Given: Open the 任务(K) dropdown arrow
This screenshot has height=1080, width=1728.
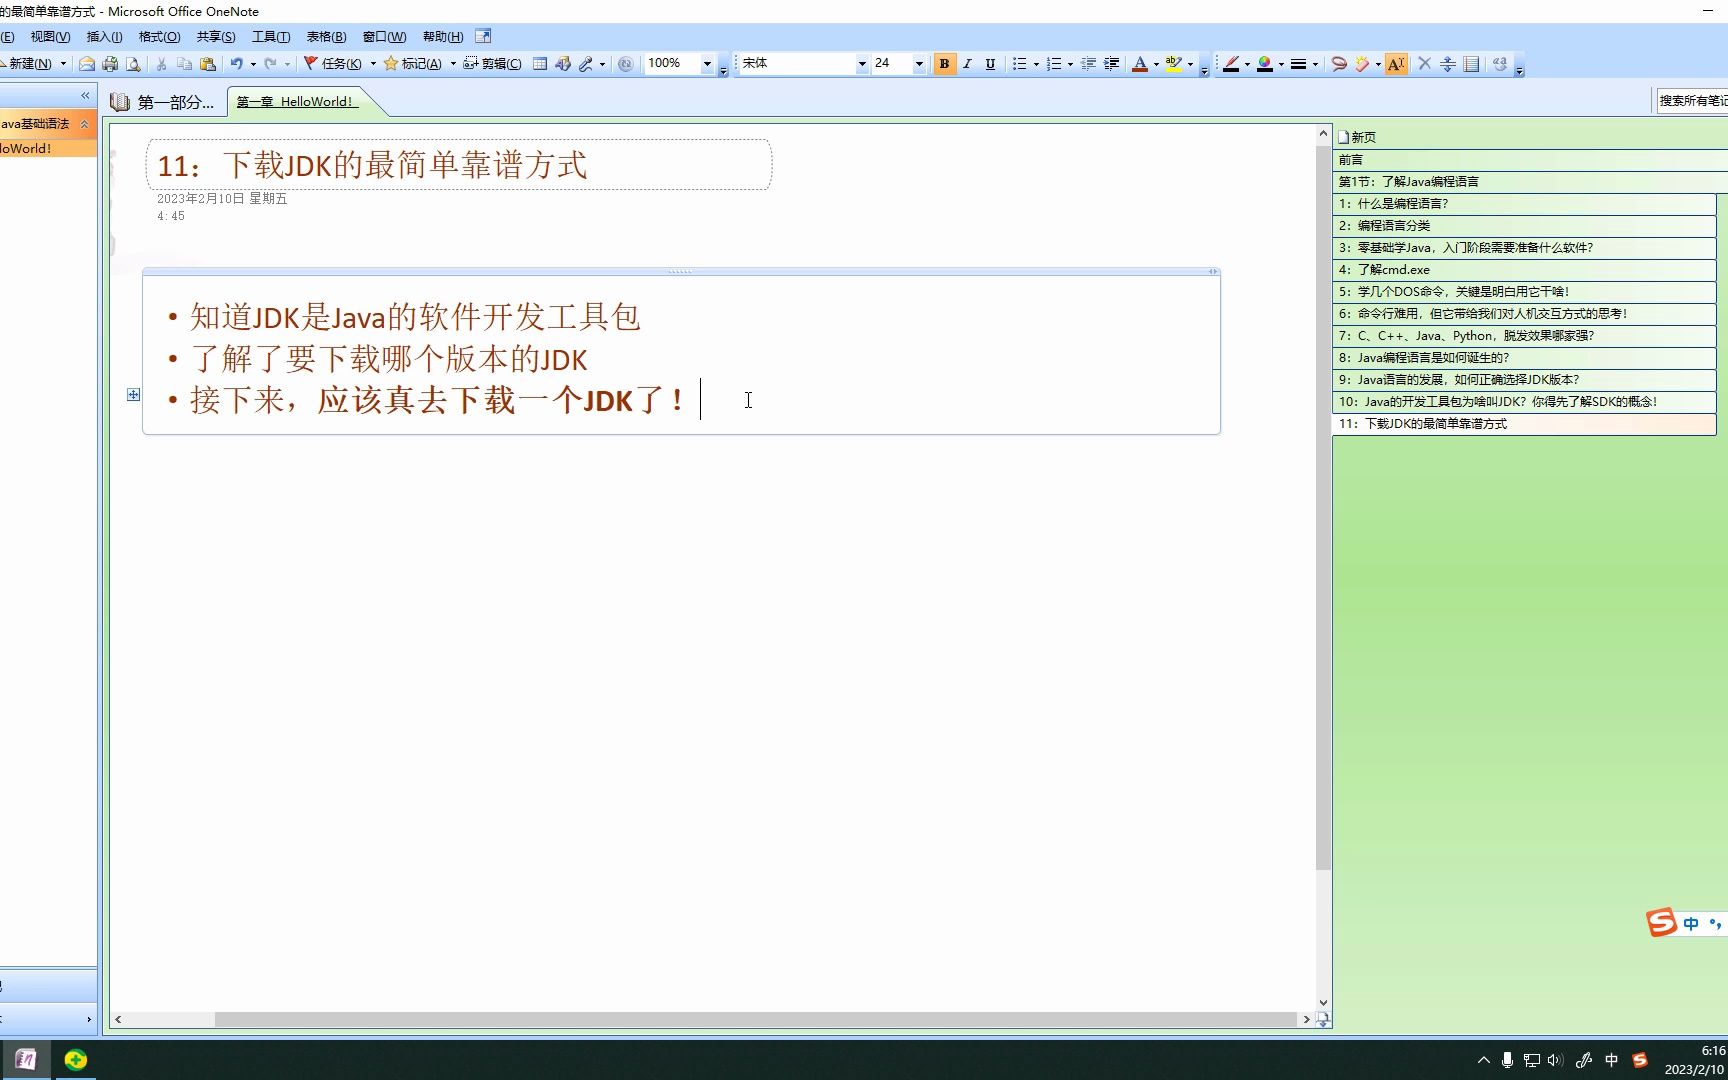Looking at the screenshot, I should [x=373, y=64].
